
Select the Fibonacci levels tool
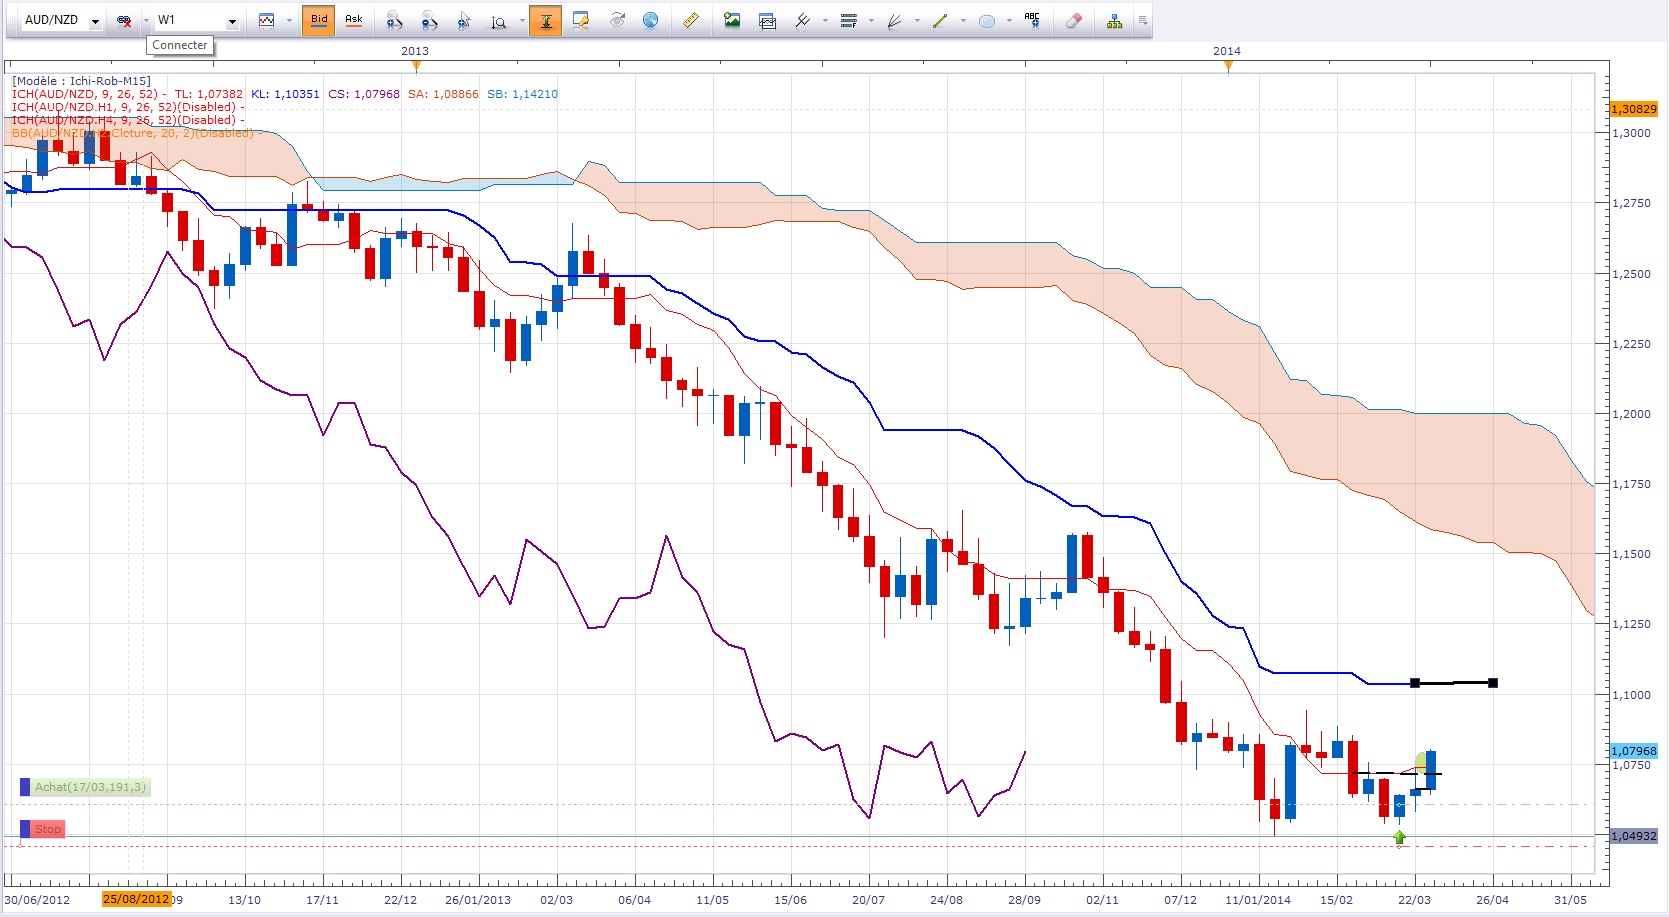848,21
